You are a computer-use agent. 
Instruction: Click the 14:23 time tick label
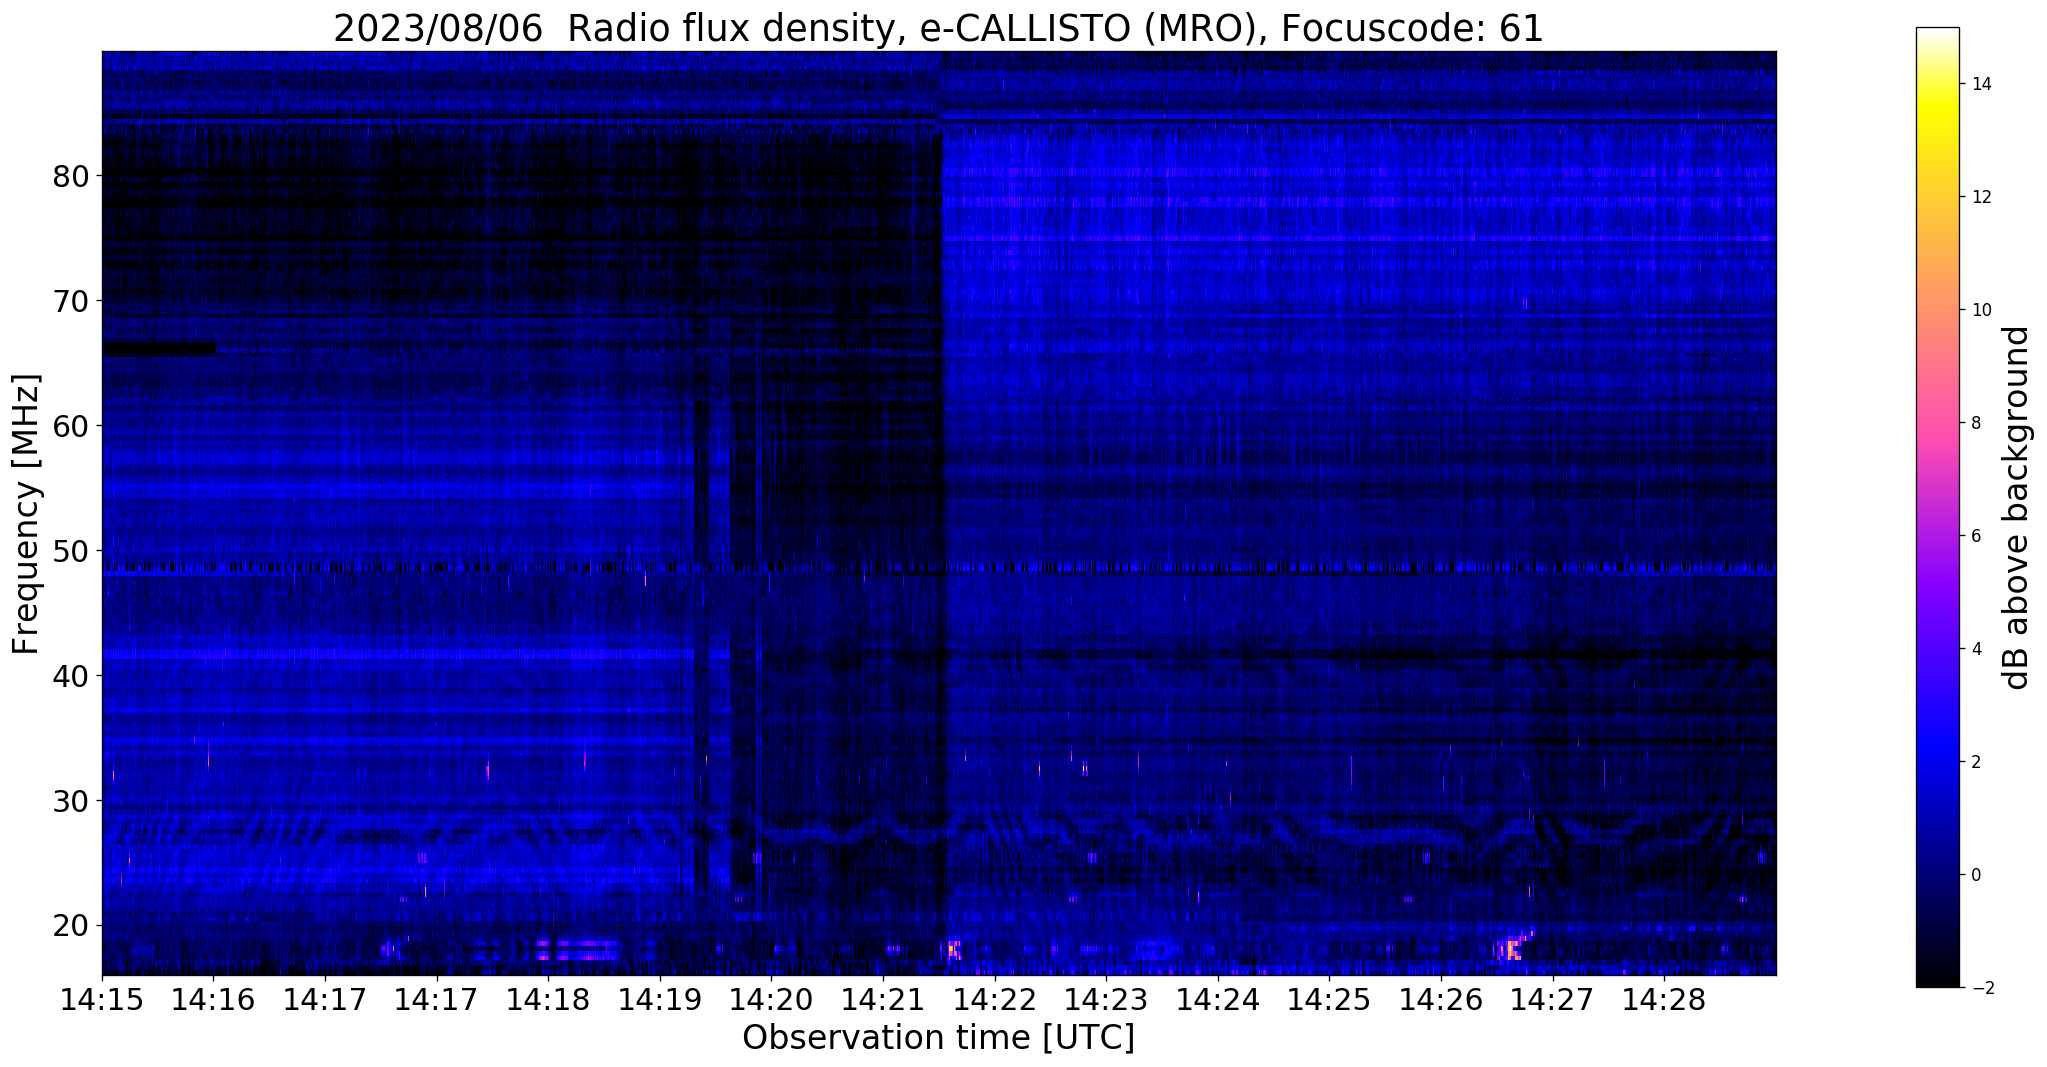(1105, 1001)
